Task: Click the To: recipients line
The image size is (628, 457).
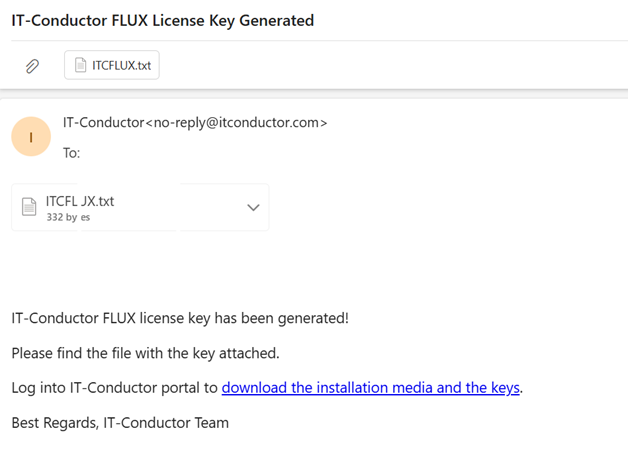Action: click(x=72, y=153)
